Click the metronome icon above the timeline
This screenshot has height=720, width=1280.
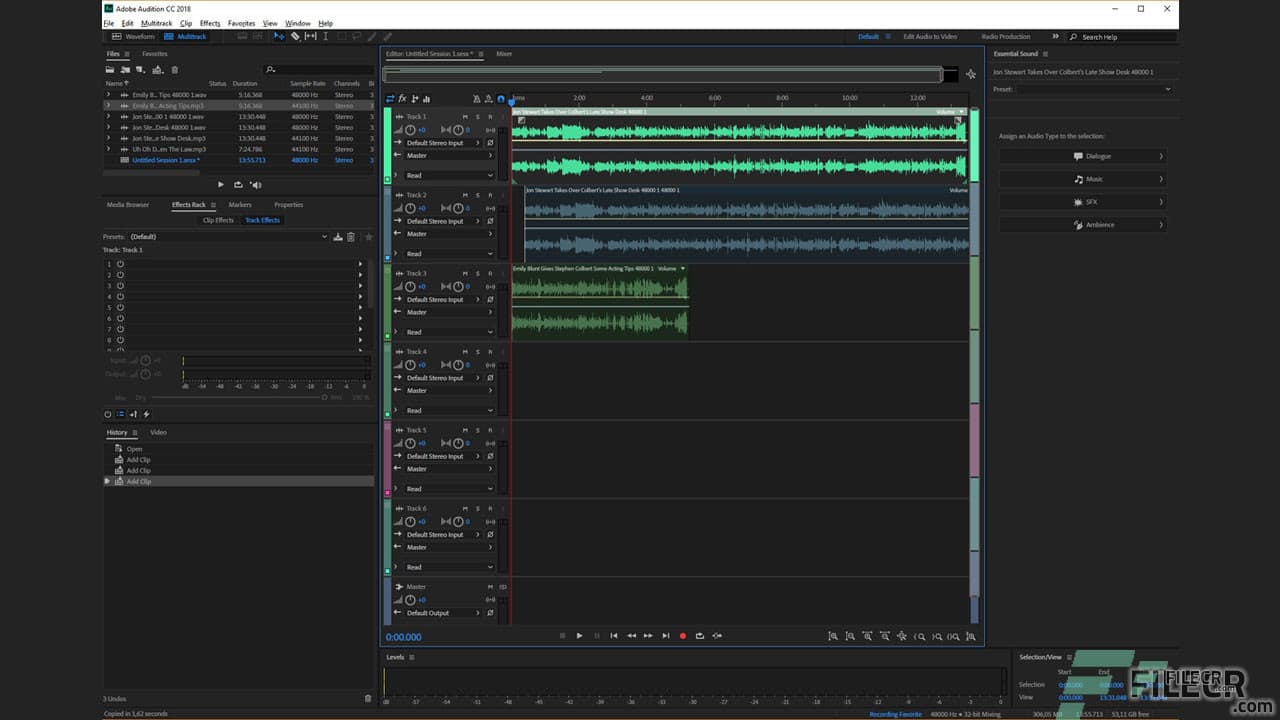476,99
